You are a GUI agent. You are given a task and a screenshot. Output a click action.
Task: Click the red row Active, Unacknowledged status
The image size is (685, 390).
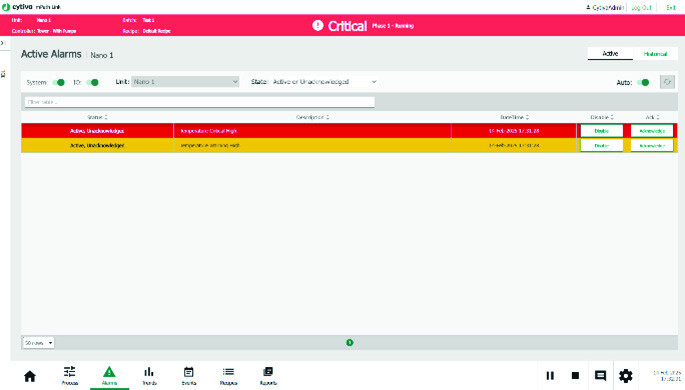(97, 131)
